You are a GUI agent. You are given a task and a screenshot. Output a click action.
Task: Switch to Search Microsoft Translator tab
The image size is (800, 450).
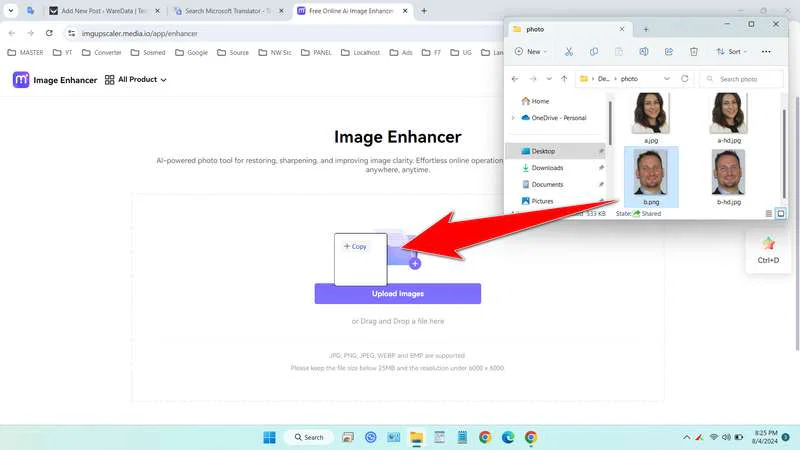tap(228, 11)
